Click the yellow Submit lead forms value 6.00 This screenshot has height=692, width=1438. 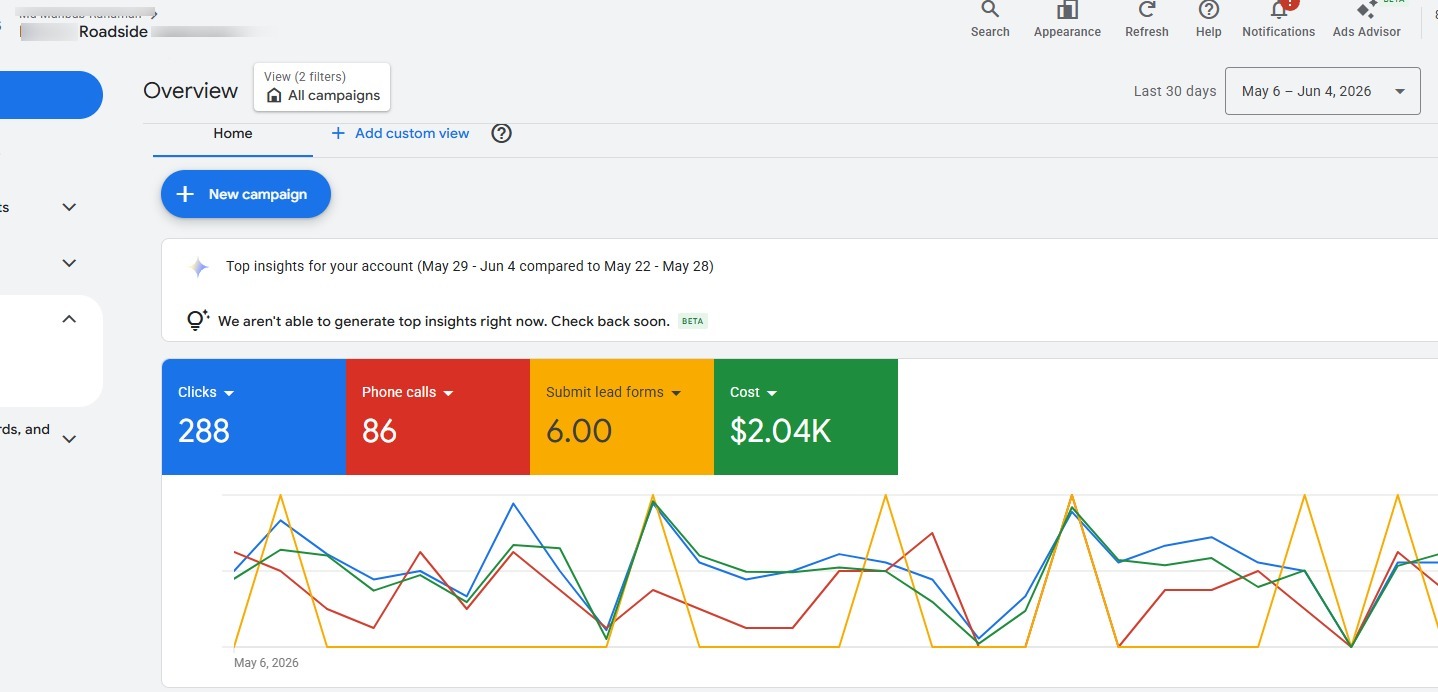(x=579, y=431)
